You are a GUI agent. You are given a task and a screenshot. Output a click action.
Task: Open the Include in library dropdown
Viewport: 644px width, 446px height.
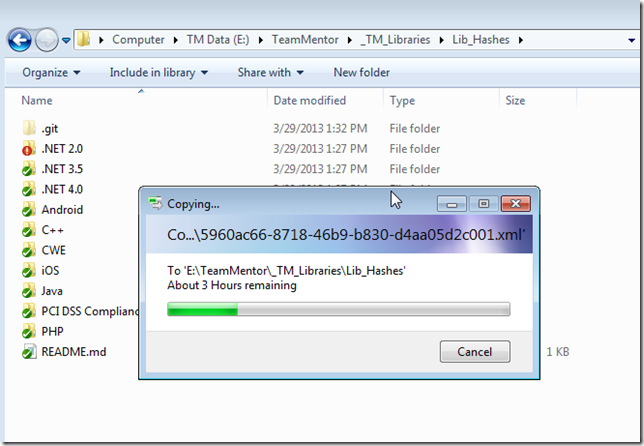coord(159,73)
